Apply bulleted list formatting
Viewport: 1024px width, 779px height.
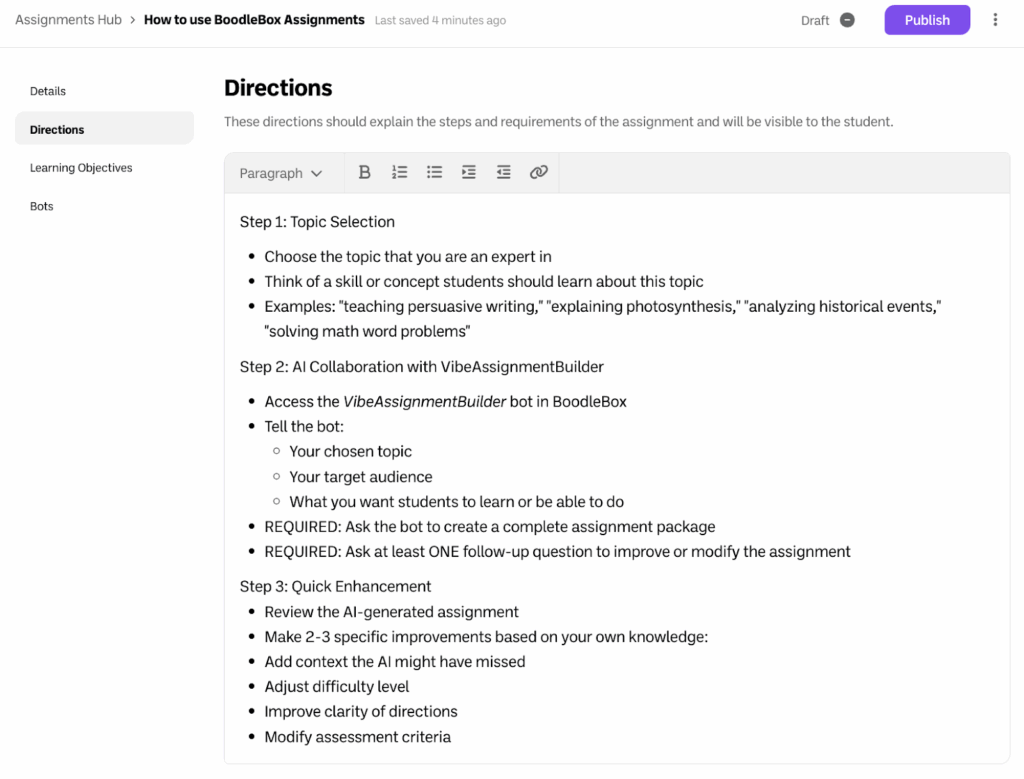pos(434,172)
